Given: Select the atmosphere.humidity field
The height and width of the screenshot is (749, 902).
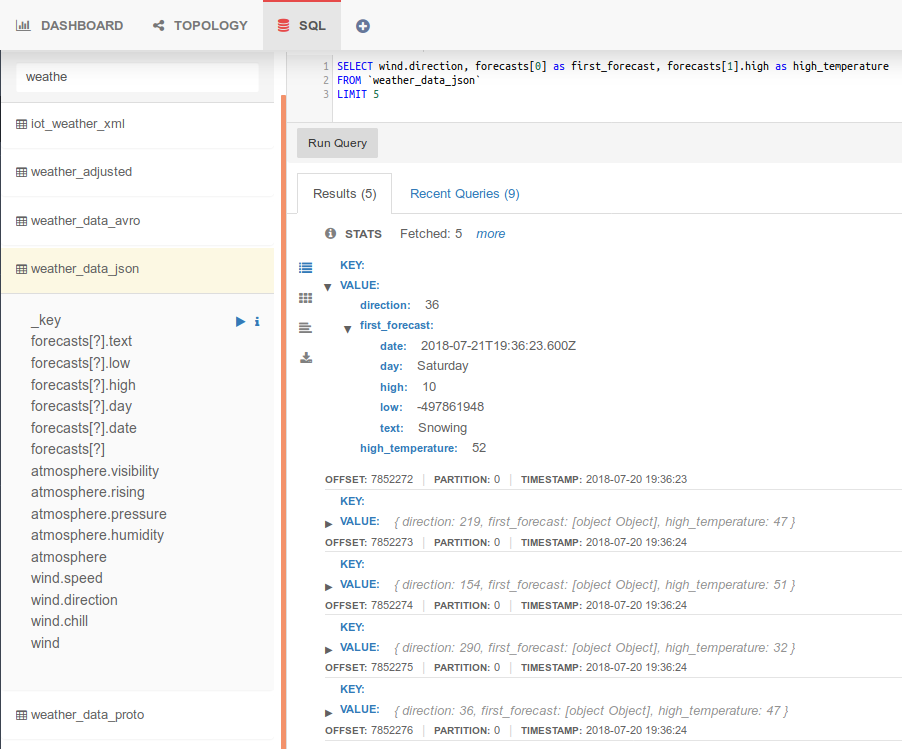Looking at the screenshot, I should pyautogui.click(x=97, y=536).
